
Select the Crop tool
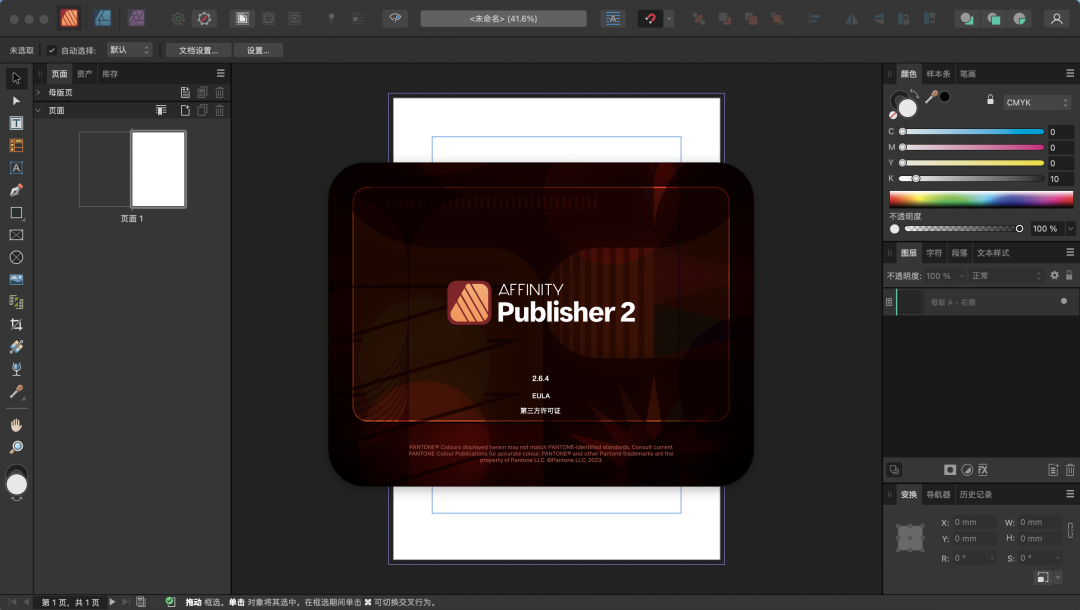point(16,324)
